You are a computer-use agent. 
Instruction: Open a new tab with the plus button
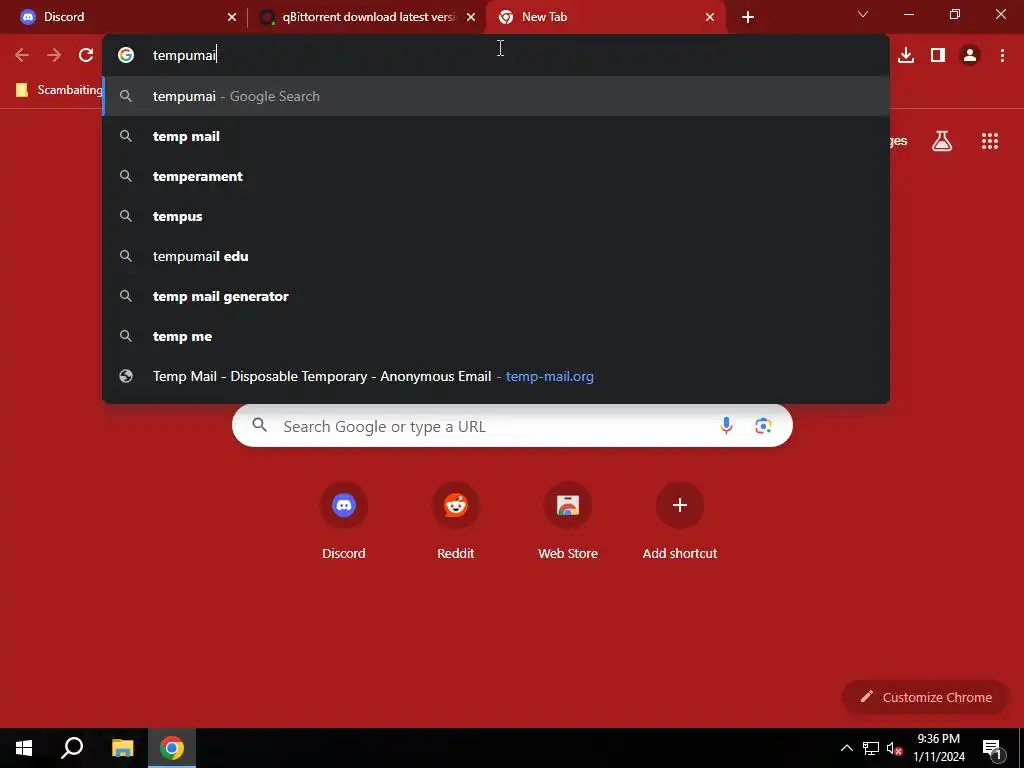[748, 17]
